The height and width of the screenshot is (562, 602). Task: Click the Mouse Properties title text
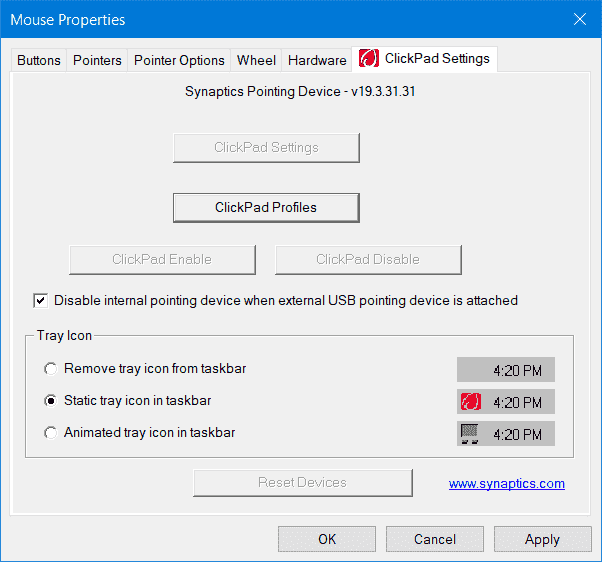pyautogui.click(x=68, y=20)
